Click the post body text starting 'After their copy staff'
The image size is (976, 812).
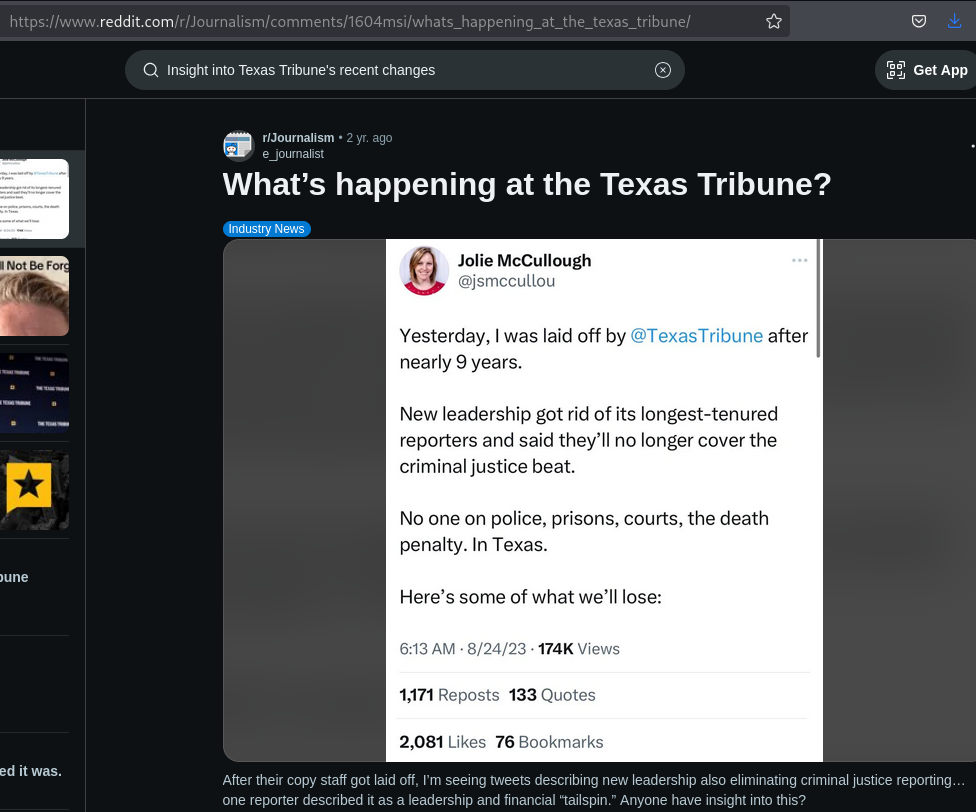594,790
